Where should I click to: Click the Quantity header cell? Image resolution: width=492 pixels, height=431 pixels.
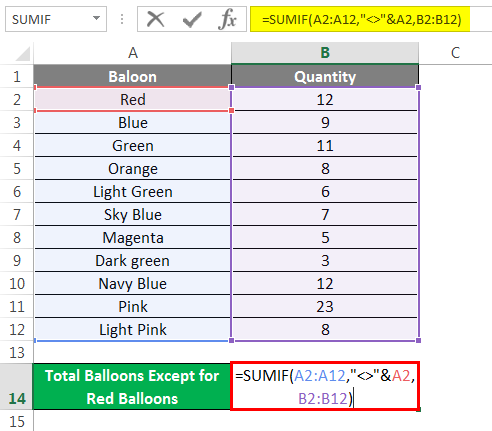point(325,76)
